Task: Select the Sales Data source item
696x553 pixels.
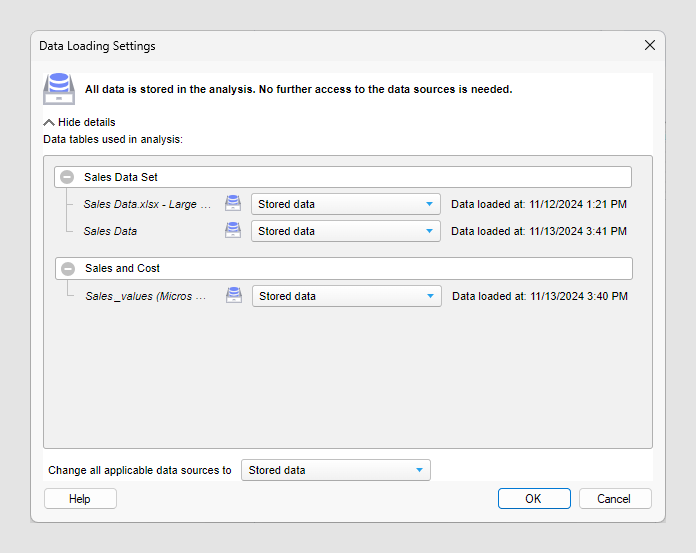Action: pos(110,231)
